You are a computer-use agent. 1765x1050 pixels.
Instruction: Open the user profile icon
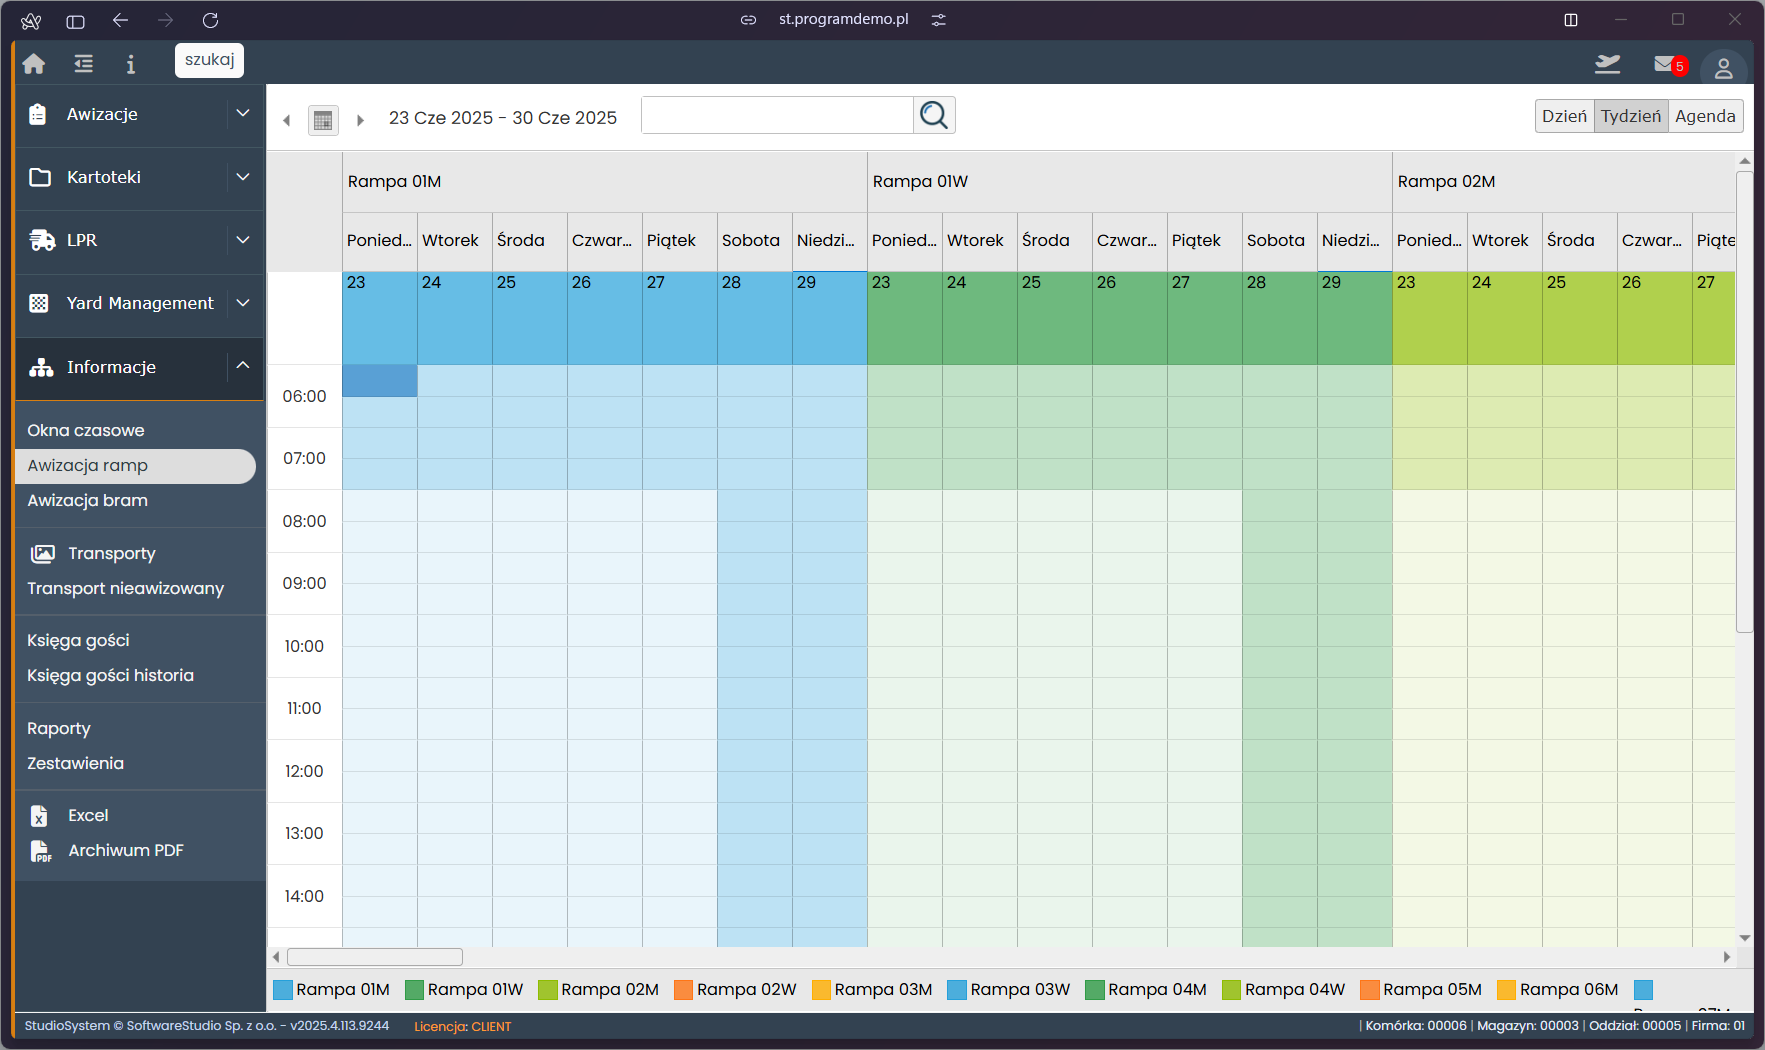[x=1723, y=68]
